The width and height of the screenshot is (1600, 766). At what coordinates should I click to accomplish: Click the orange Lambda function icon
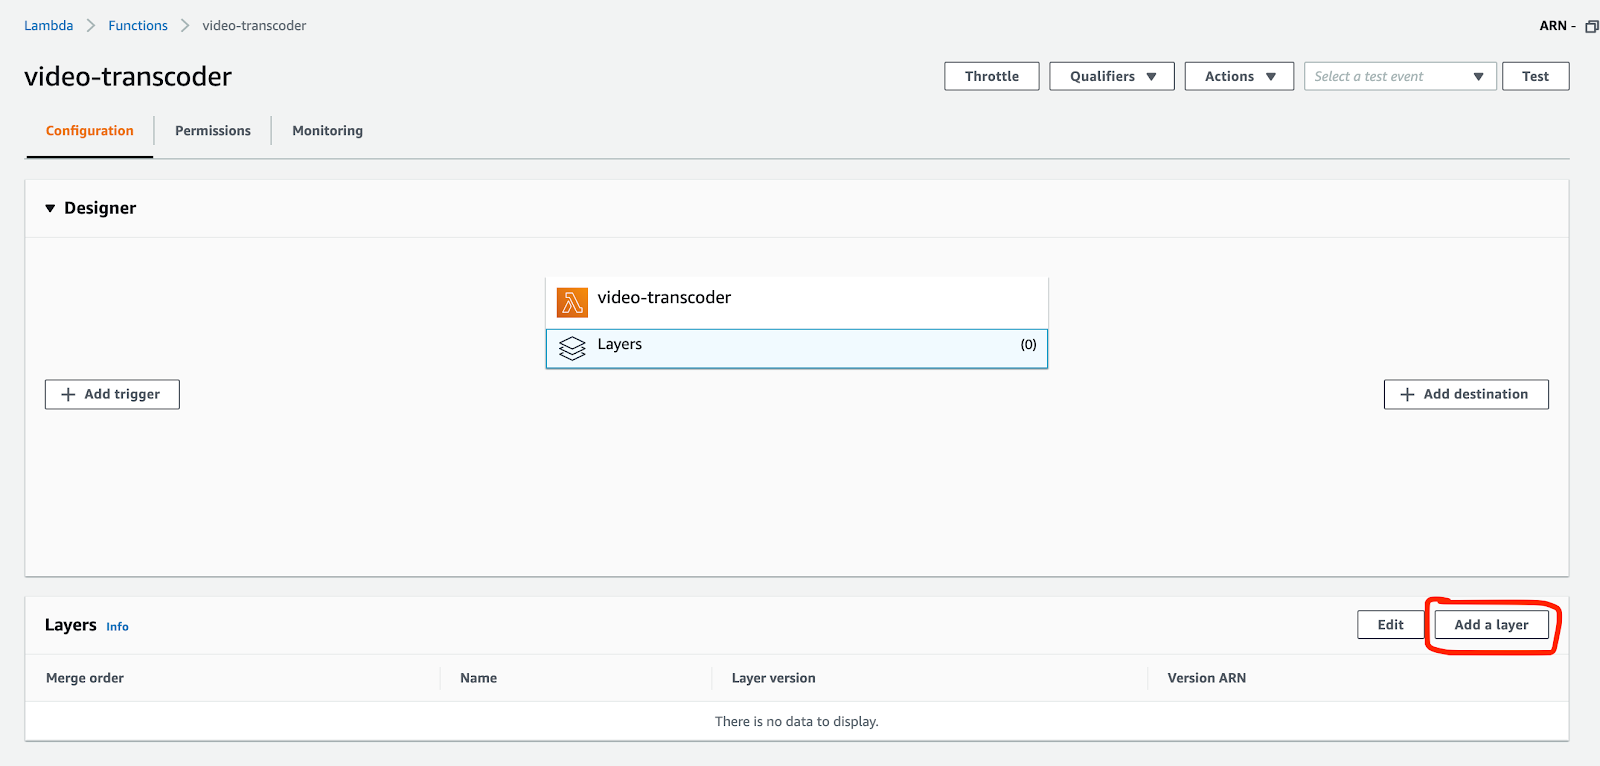572,302
